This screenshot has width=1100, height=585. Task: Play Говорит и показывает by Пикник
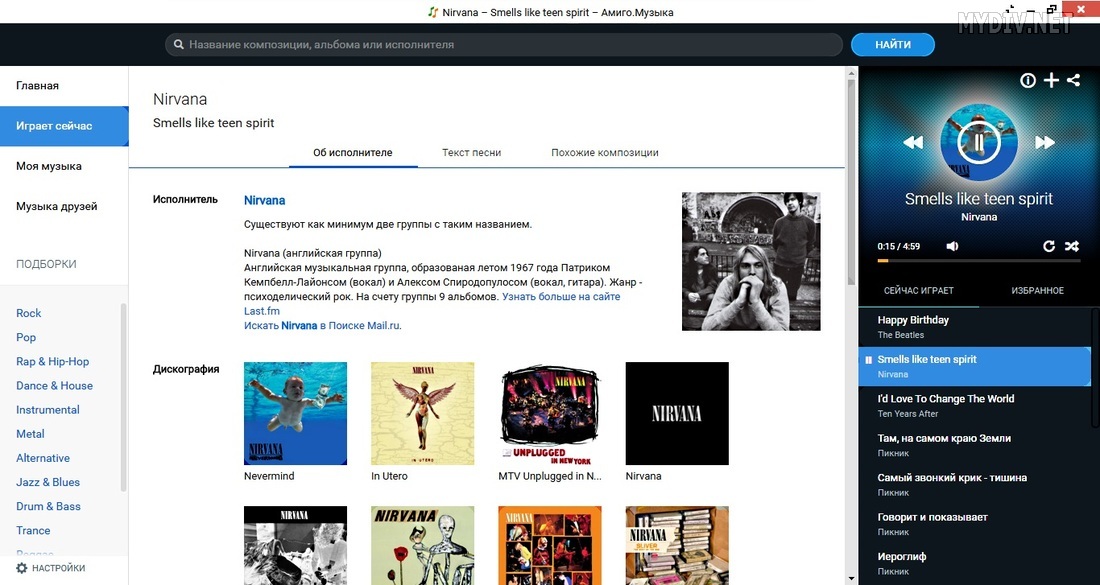pyautogui.click(x=974, y=524)
